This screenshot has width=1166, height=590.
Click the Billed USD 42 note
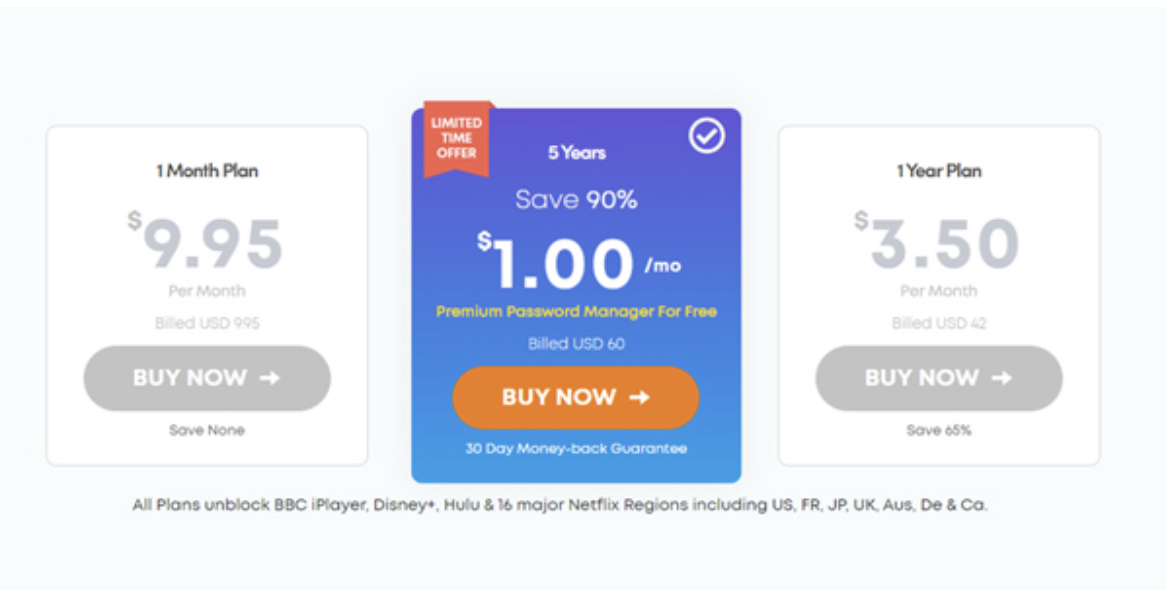click(x=938, y=324)
